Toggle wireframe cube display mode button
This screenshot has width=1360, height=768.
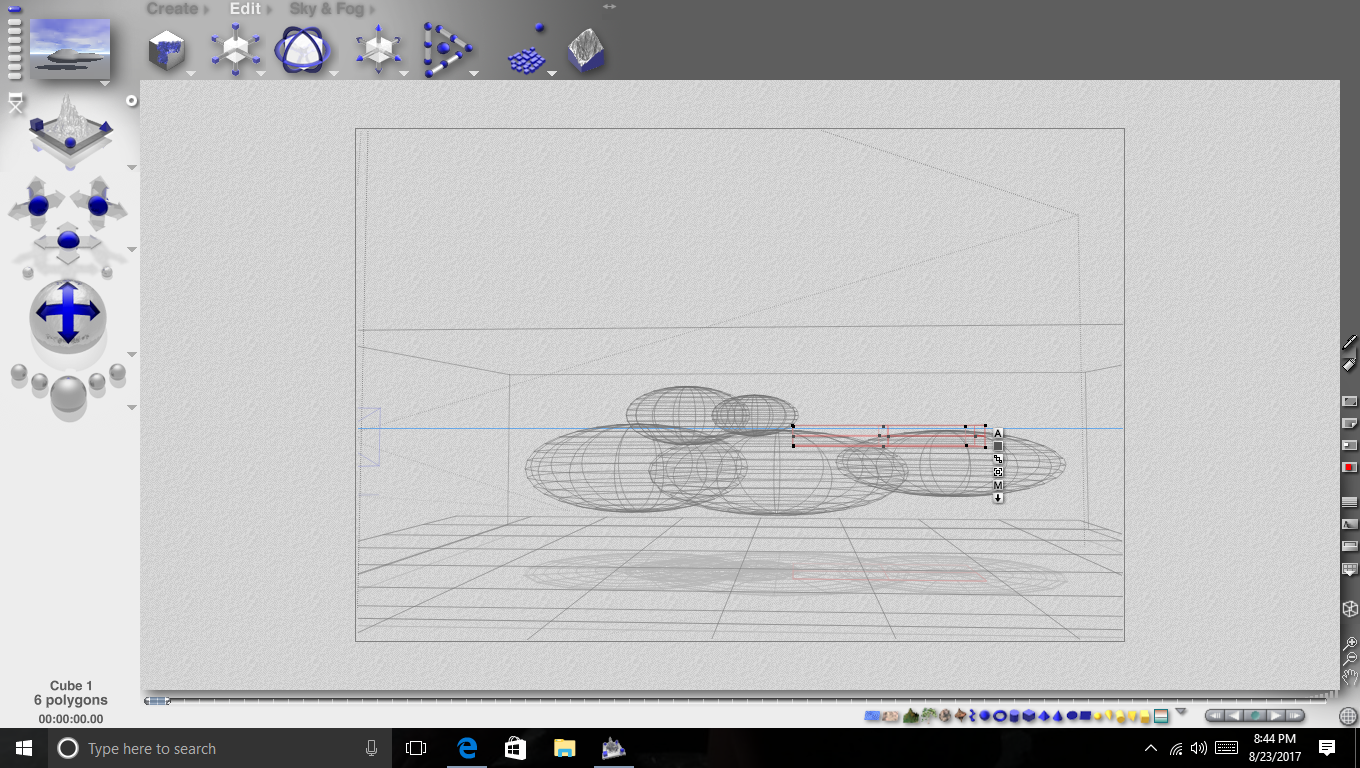1350,608
